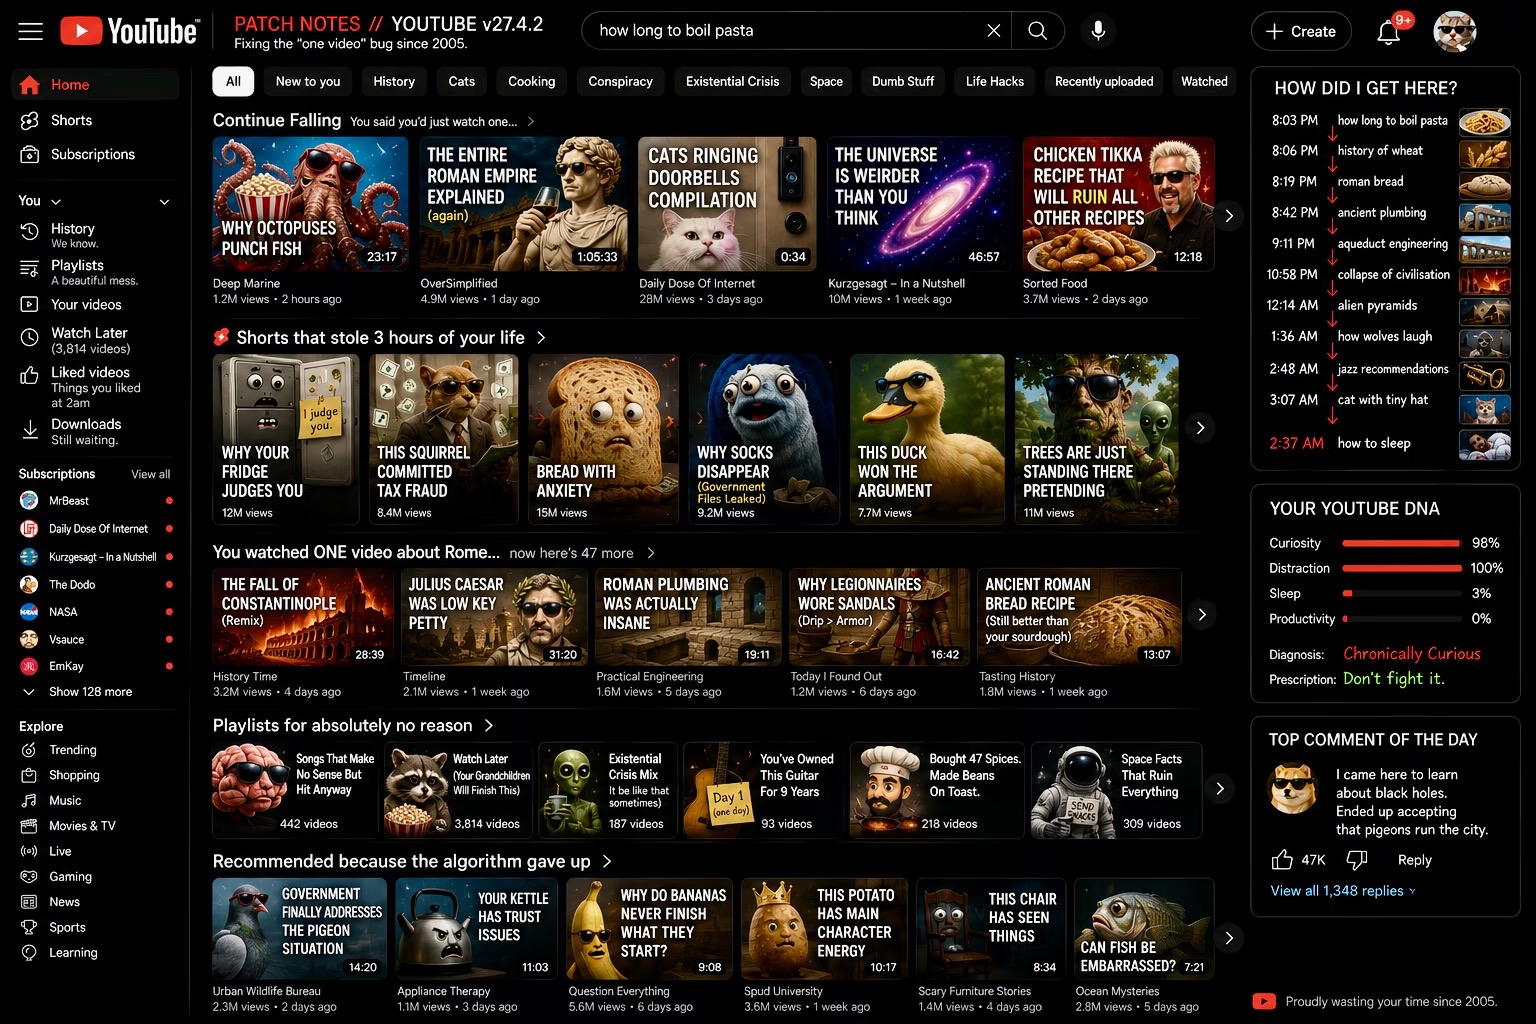Click the Create button
The height and width of the screenshot is (1024, 1536).
click(1301, 31)
